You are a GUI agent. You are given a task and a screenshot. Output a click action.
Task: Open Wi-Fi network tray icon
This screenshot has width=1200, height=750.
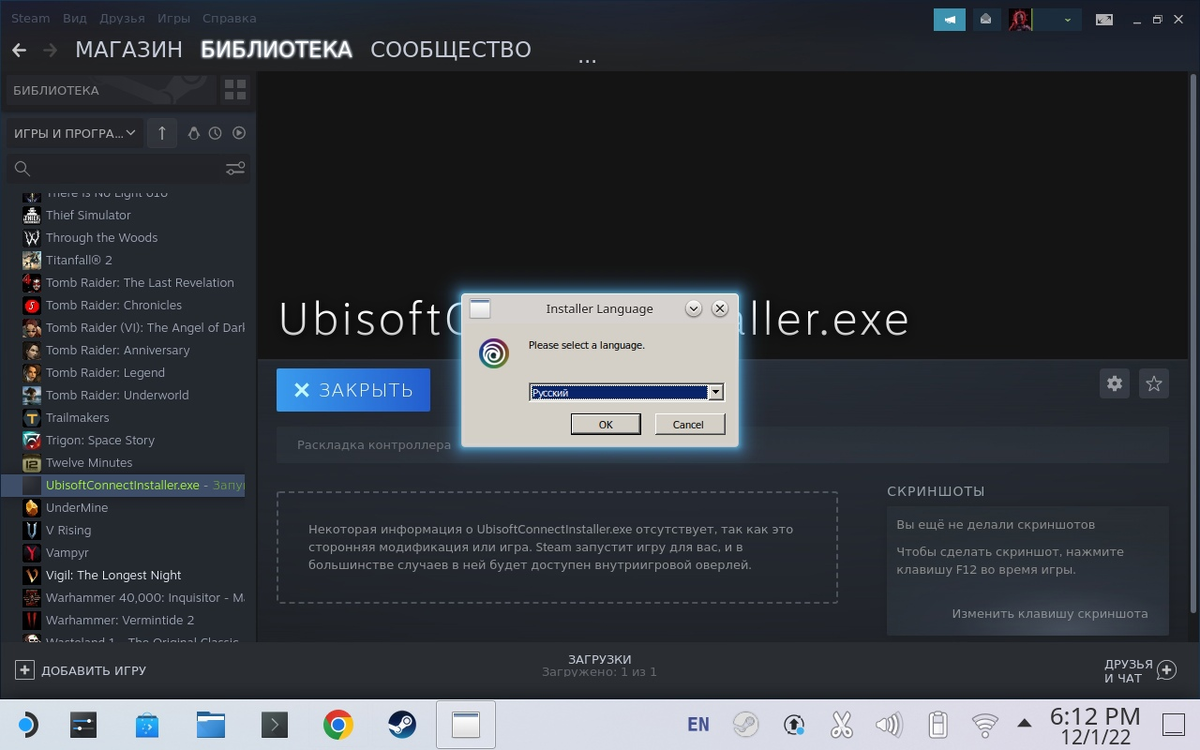(985, 724)
